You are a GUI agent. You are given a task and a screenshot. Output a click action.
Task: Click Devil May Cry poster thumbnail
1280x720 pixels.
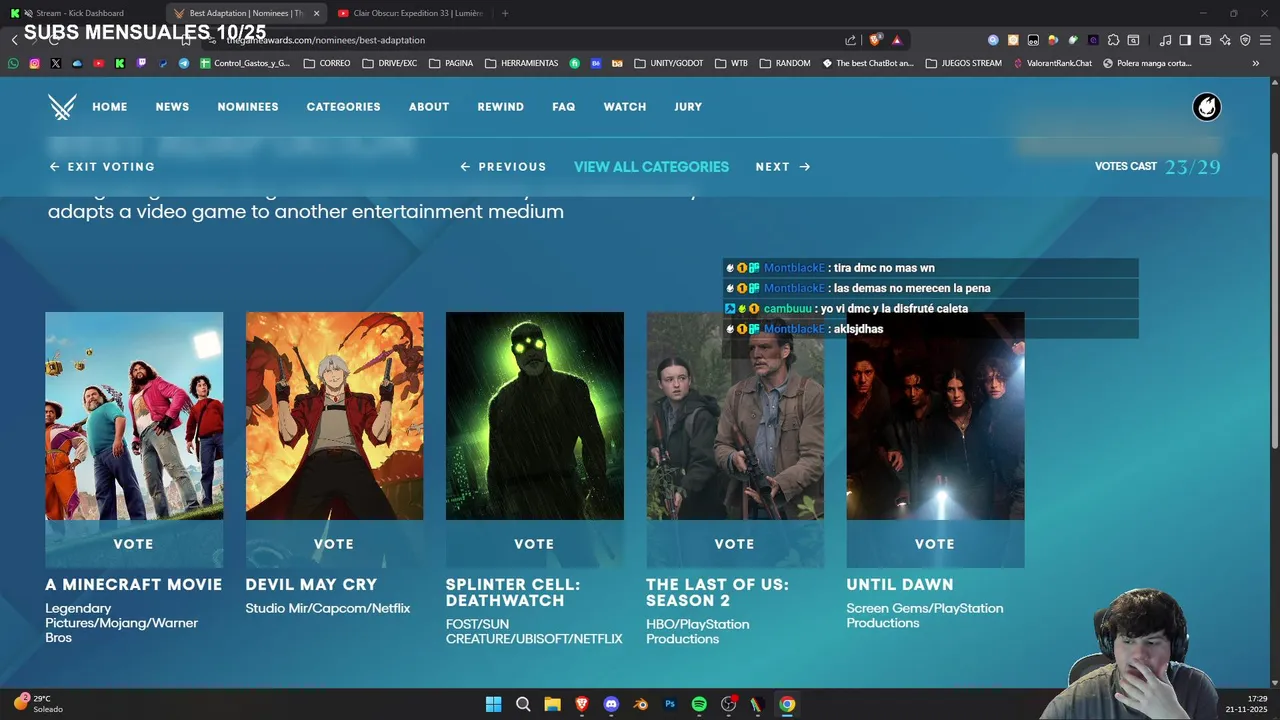[334, 416]
